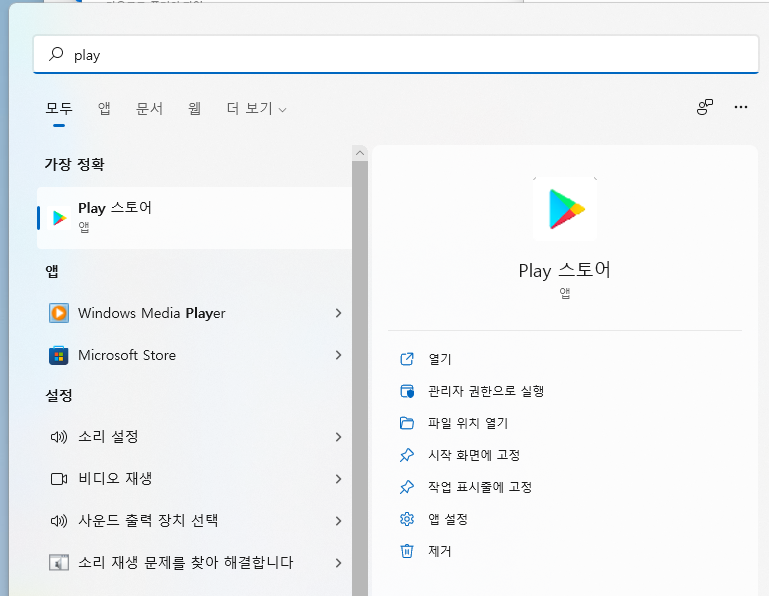This screenshot has width=769, height=596.
Task: Click the results list scroll up arrow
Action: tap(360, 153)
